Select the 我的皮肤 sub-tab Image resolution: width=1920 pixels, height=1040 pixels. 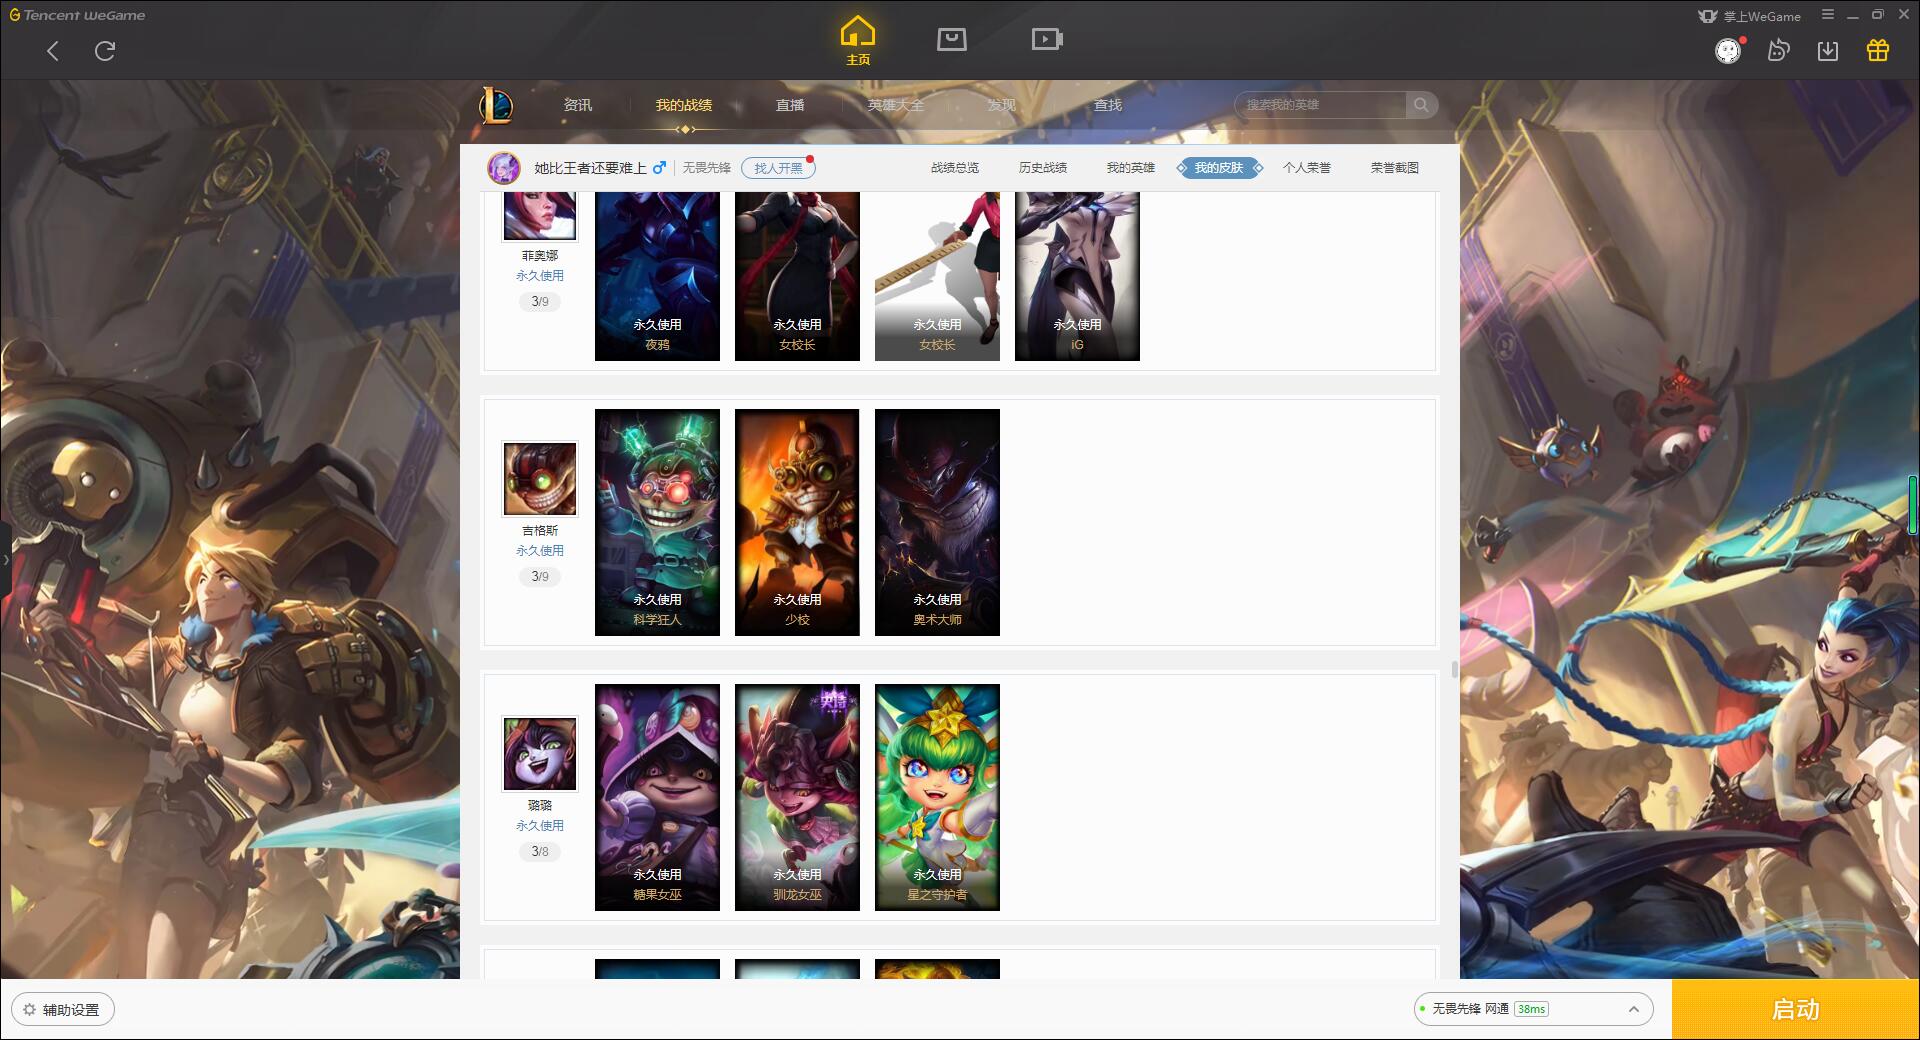[x=1219, y=168]
